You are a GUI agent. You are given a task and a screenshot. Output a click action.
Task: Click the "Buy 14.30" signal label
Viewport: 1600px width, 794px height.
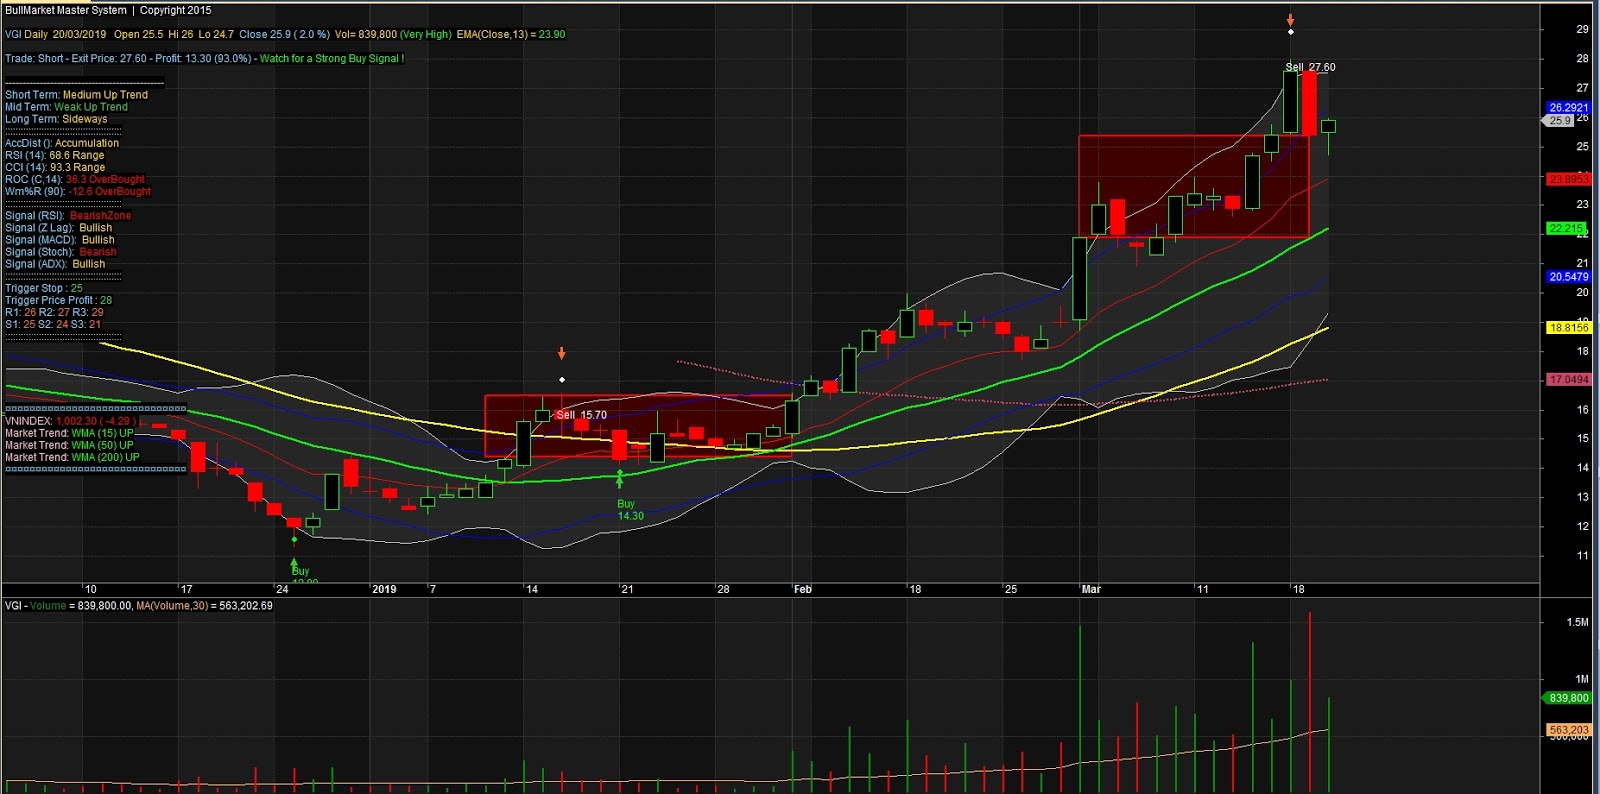pos(629,510)
